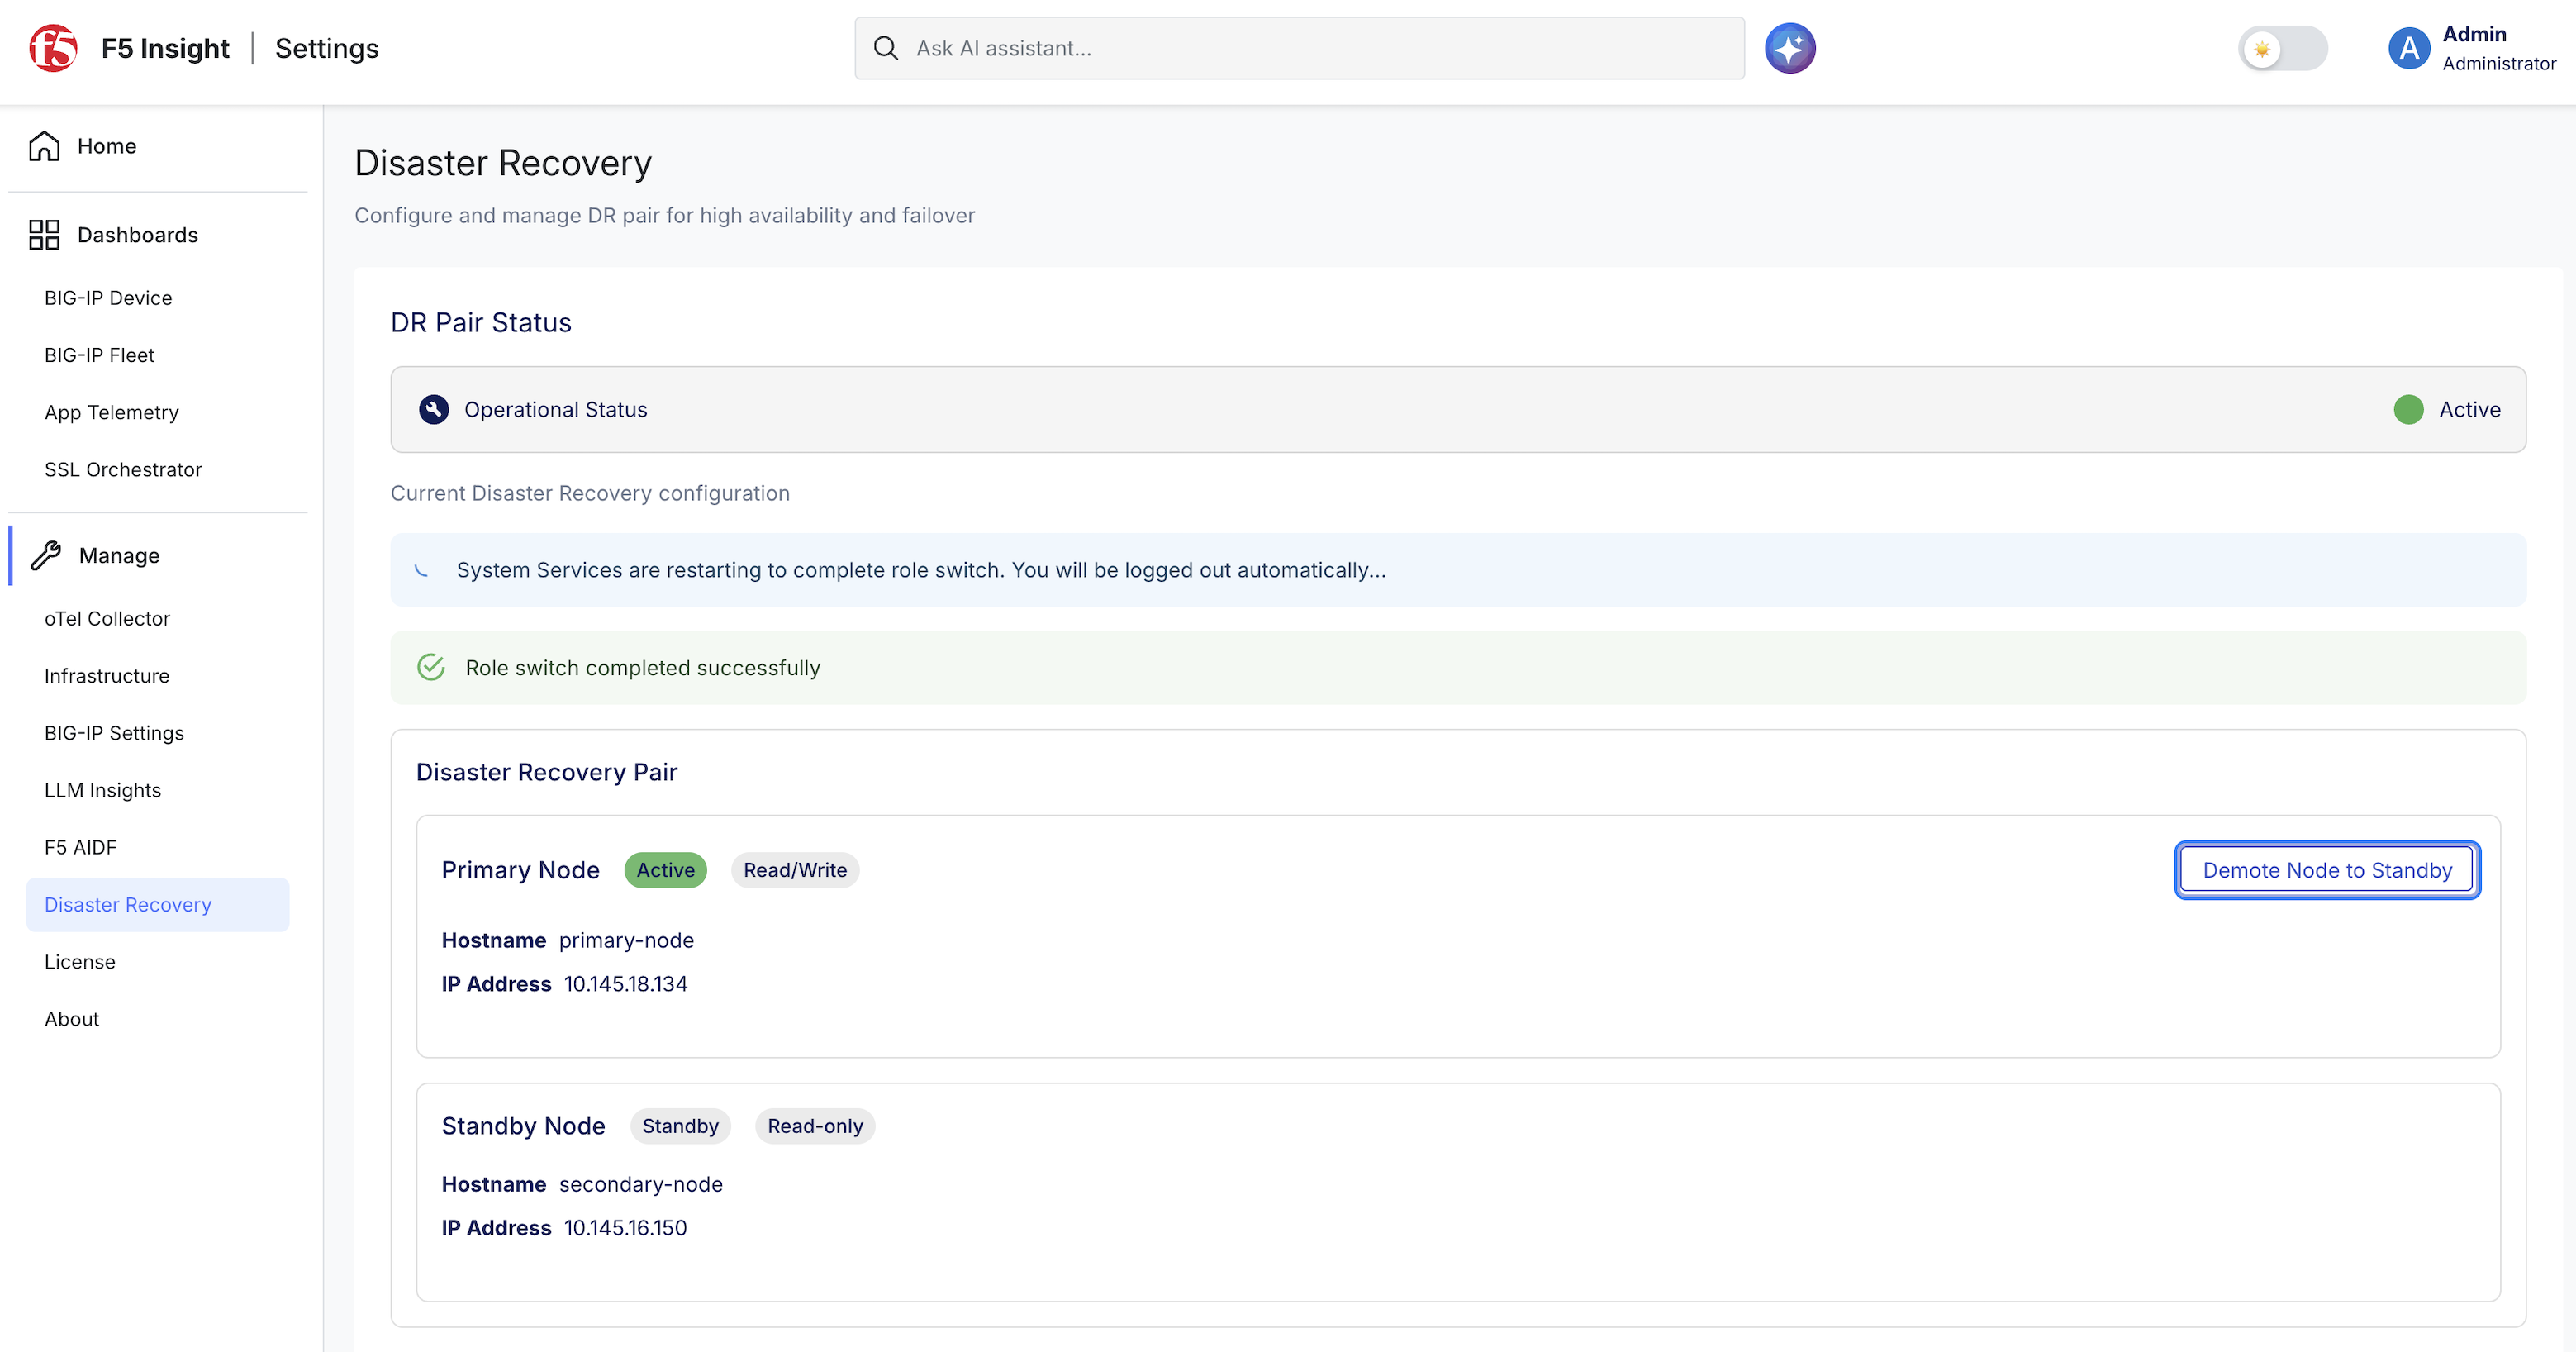2576x1352 pixels.
Task: Click the Dashboards grid icon
Action: tap(44, 235)
